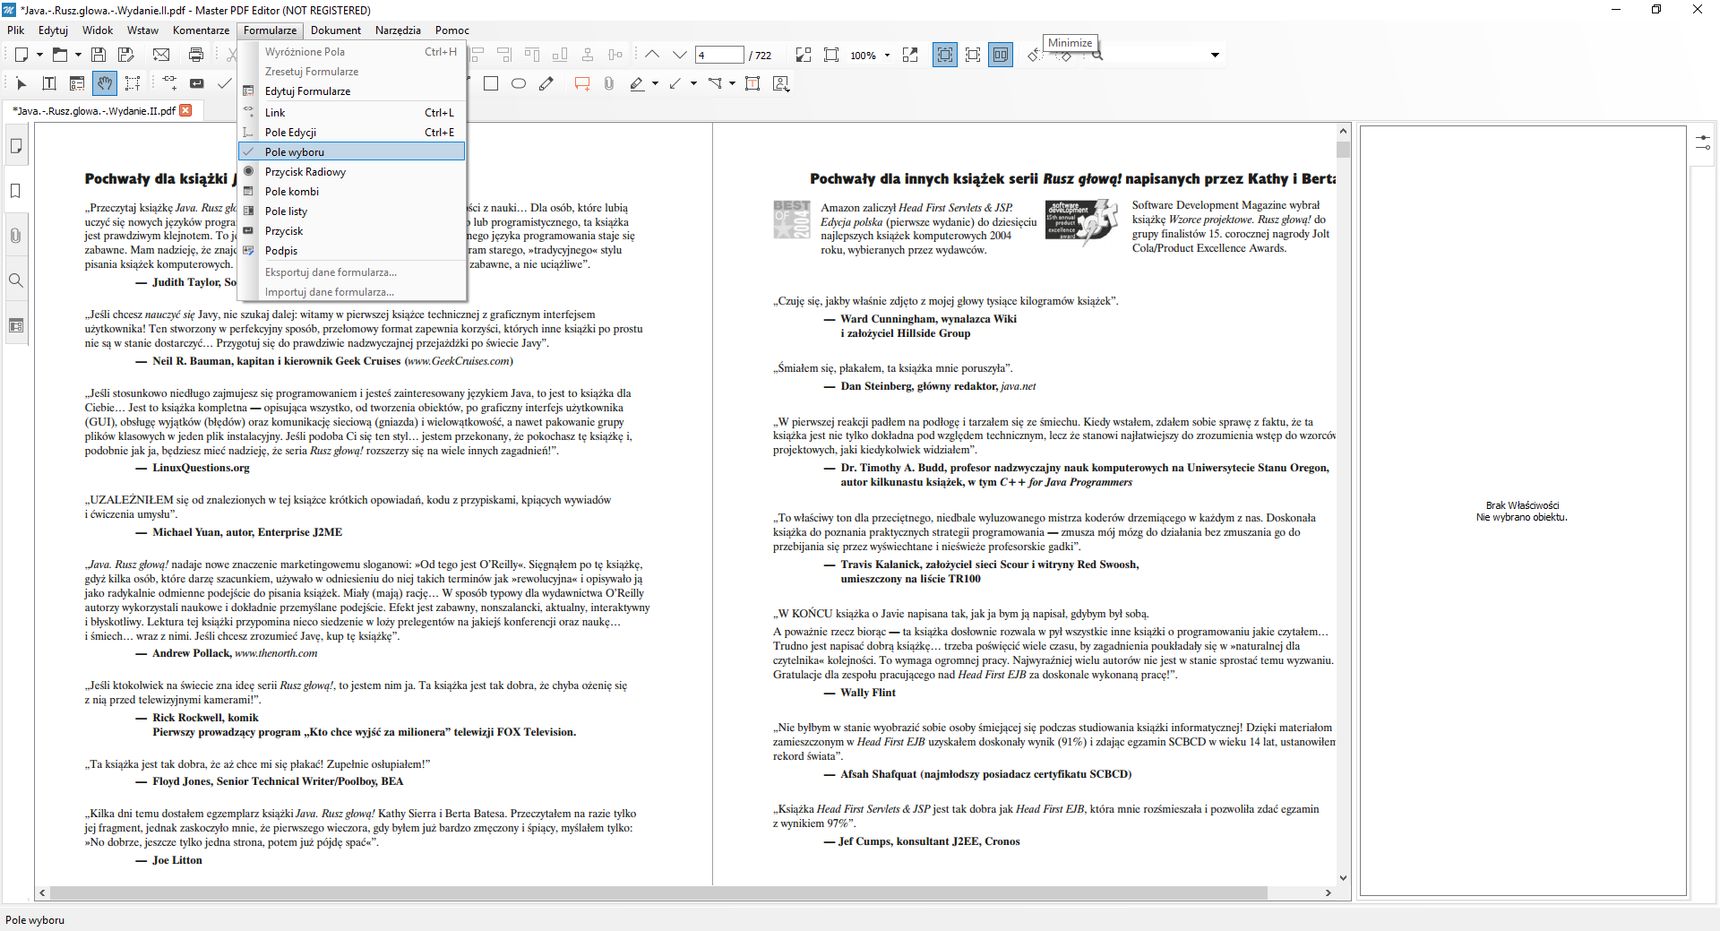Click the rotate view toolbar icon
Viewport: 1720px width, 931px height.
pos(1035,56)
